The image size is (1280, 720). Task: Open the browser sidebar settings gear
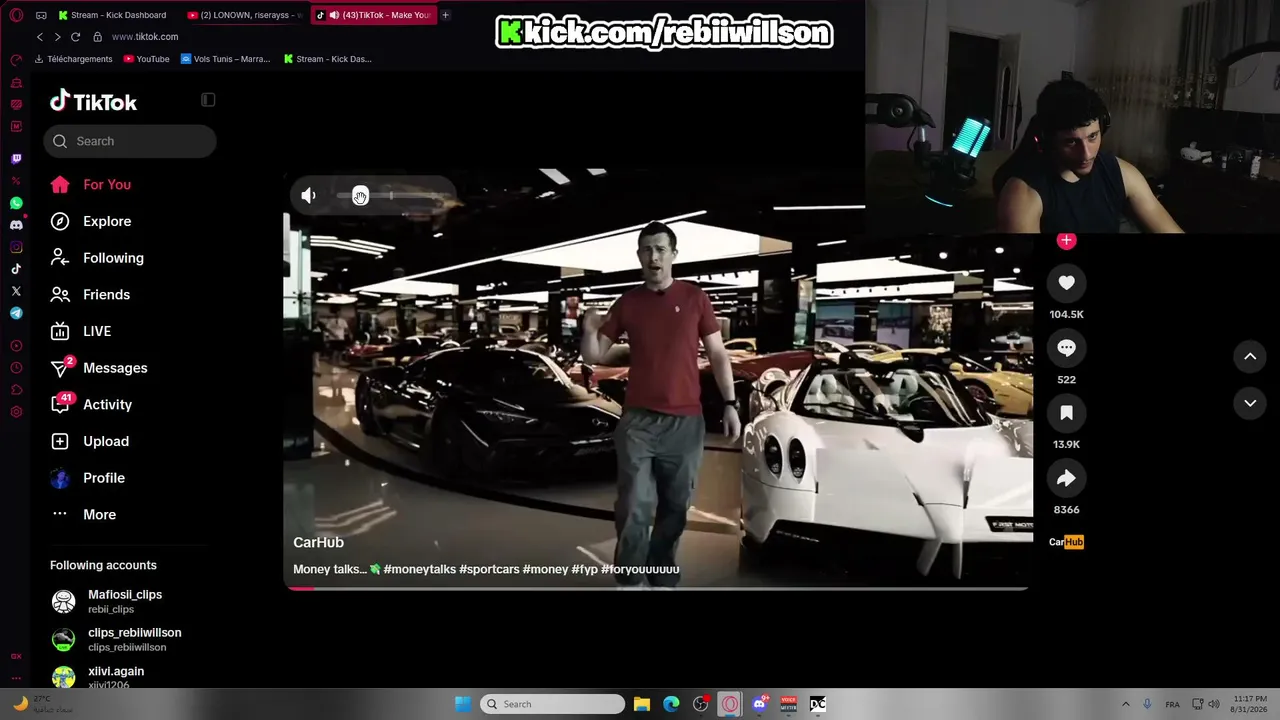16,412
